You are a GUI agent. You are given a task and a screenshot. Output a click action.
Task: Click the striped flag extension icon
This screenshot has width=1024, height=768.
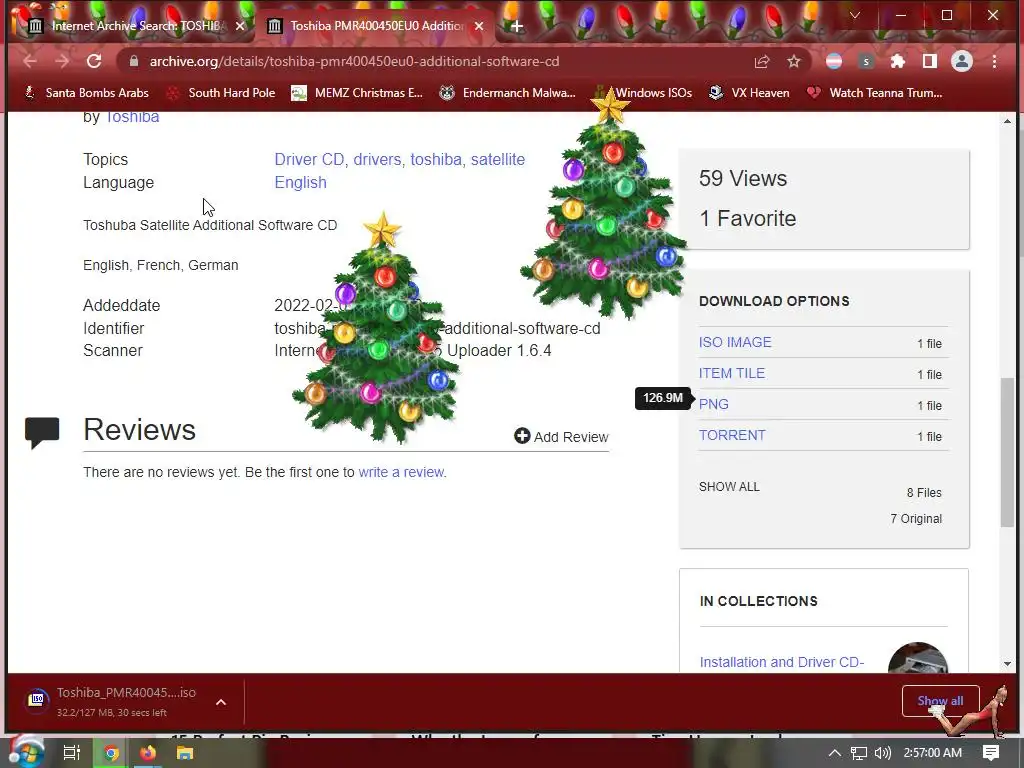pos(834,61)
